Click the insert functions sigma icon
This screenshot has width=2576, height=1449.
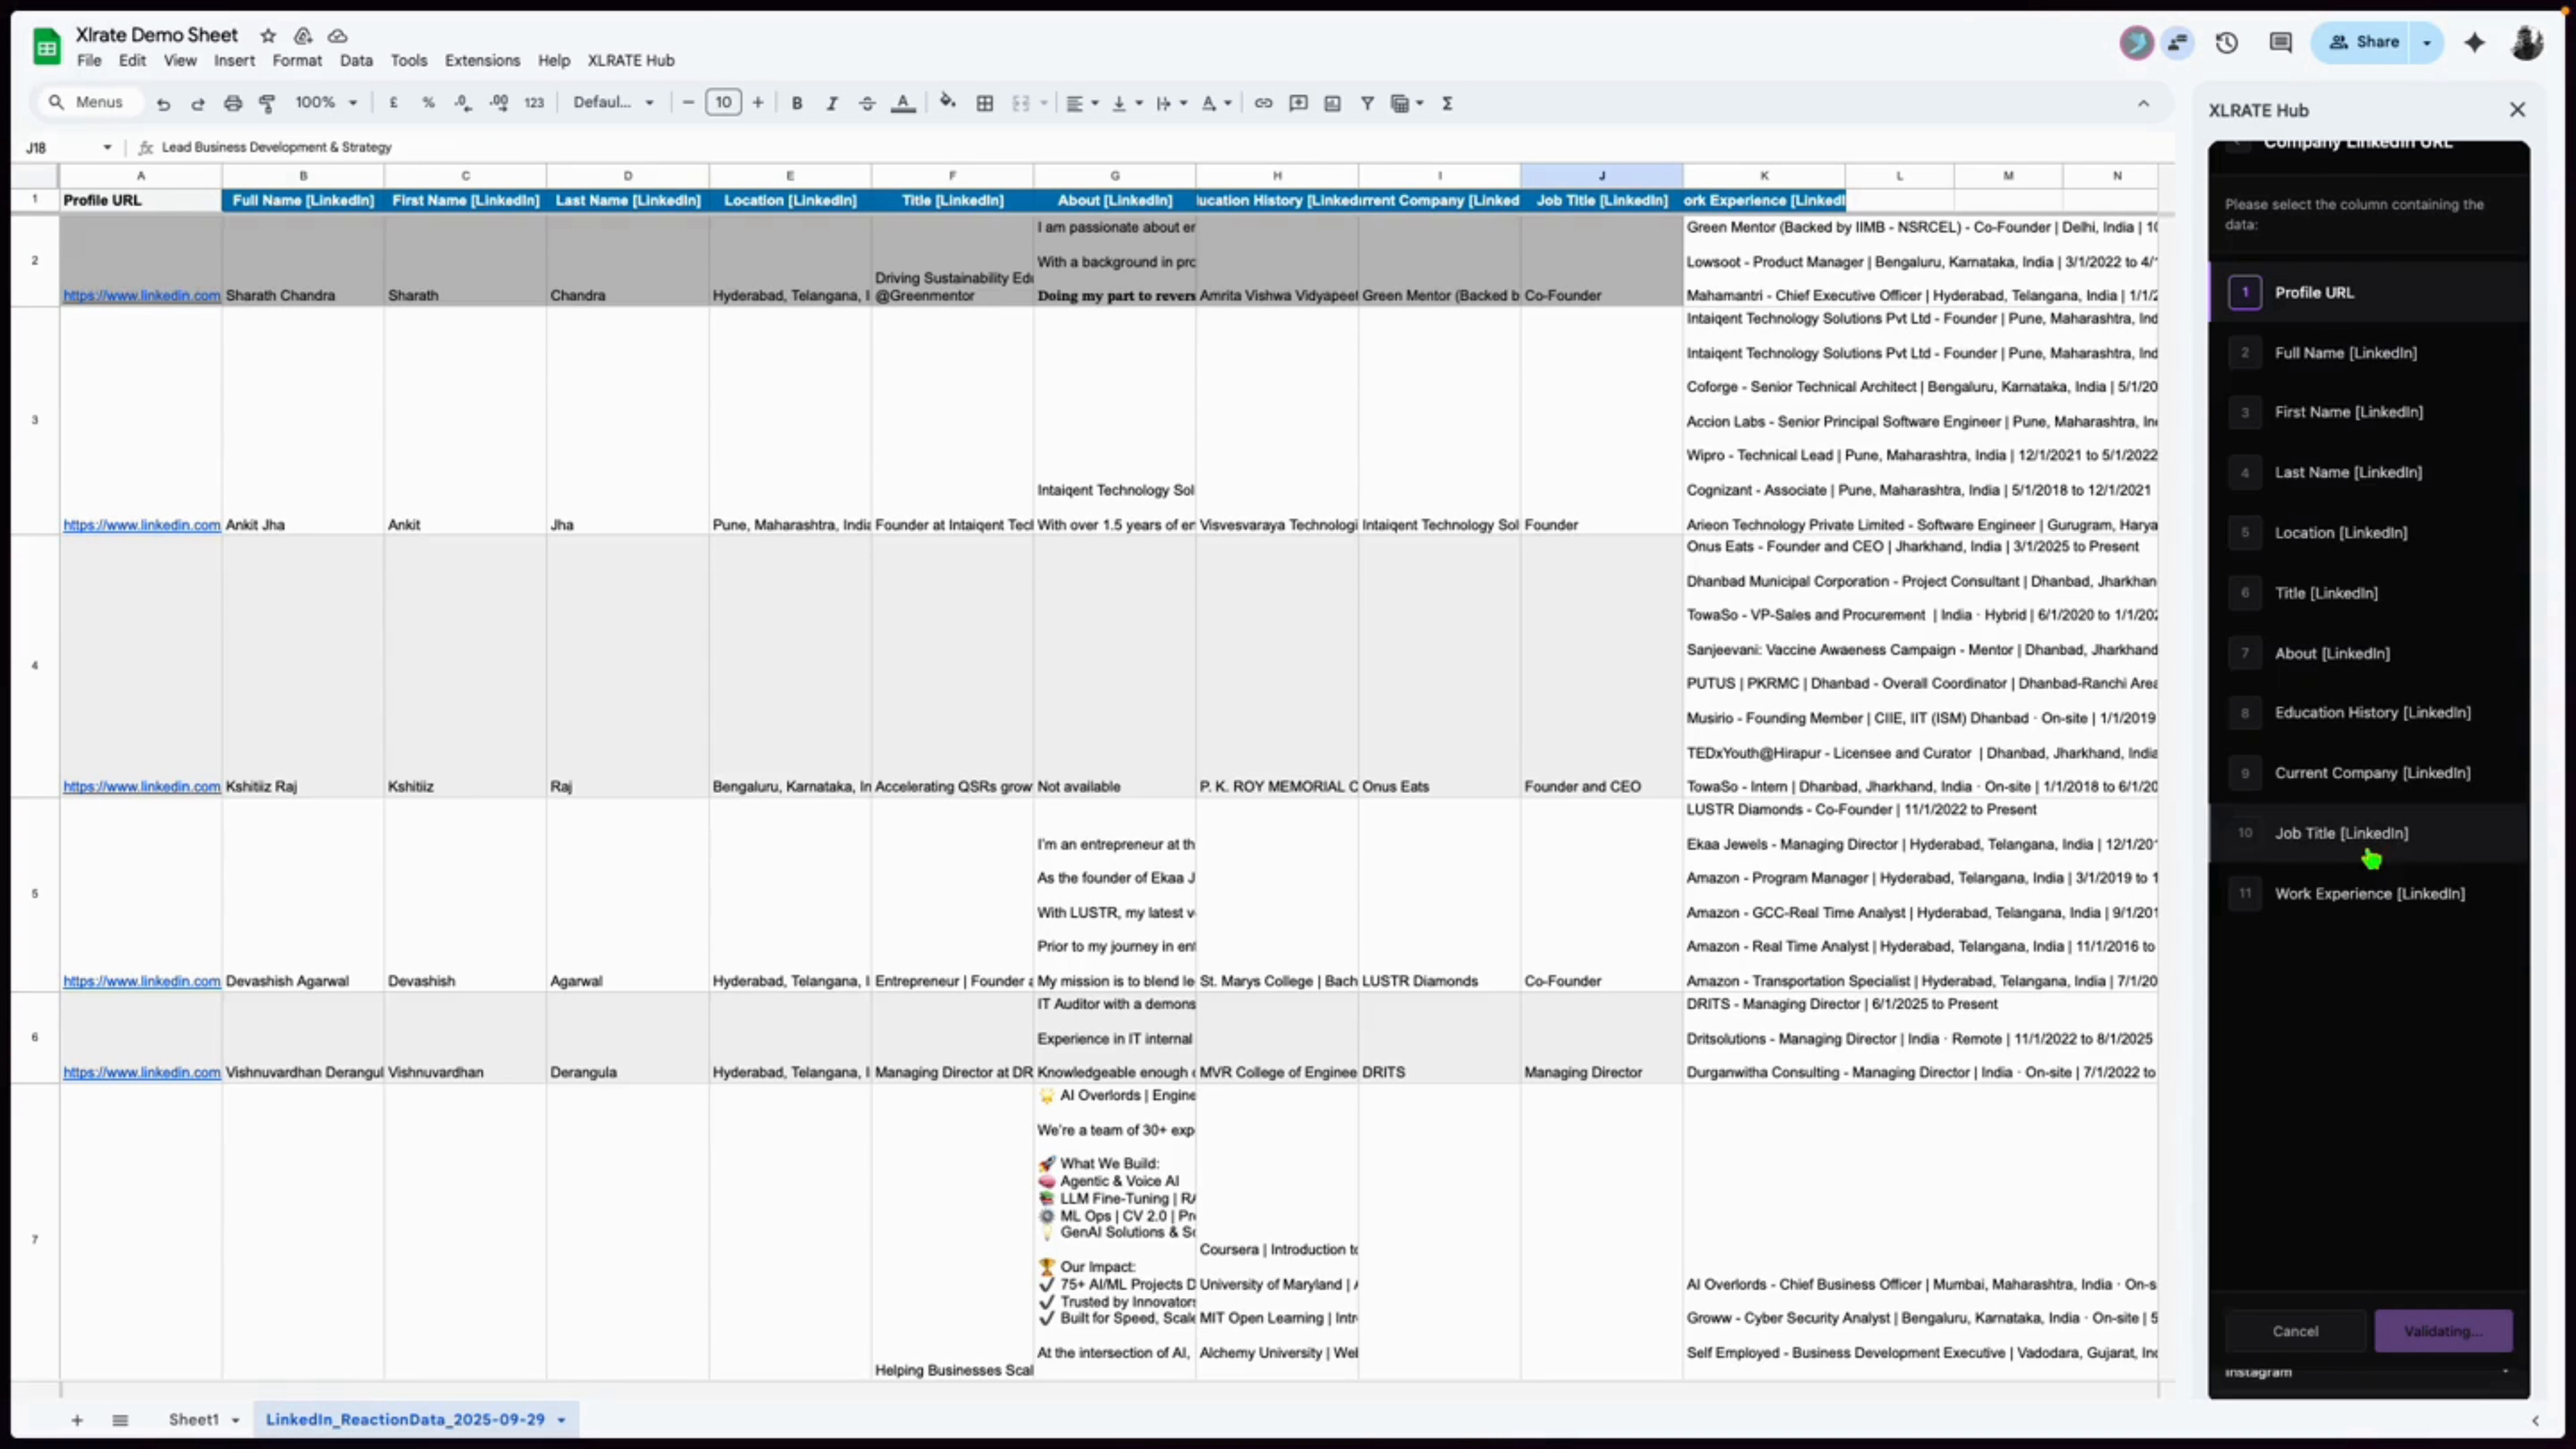click(x=1447, y=103)
